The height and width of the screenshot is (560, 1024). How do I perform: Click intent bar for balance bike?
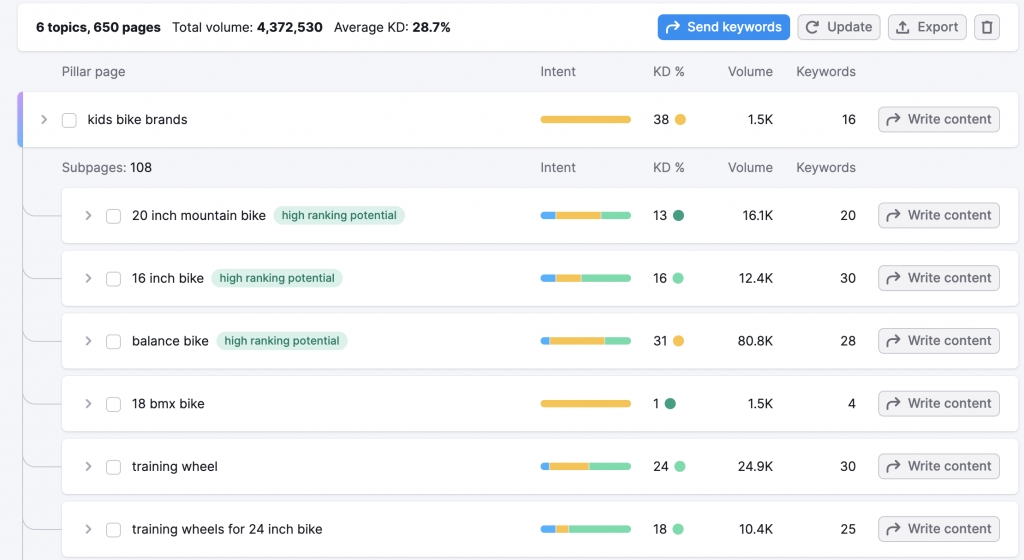coord(586,341)
